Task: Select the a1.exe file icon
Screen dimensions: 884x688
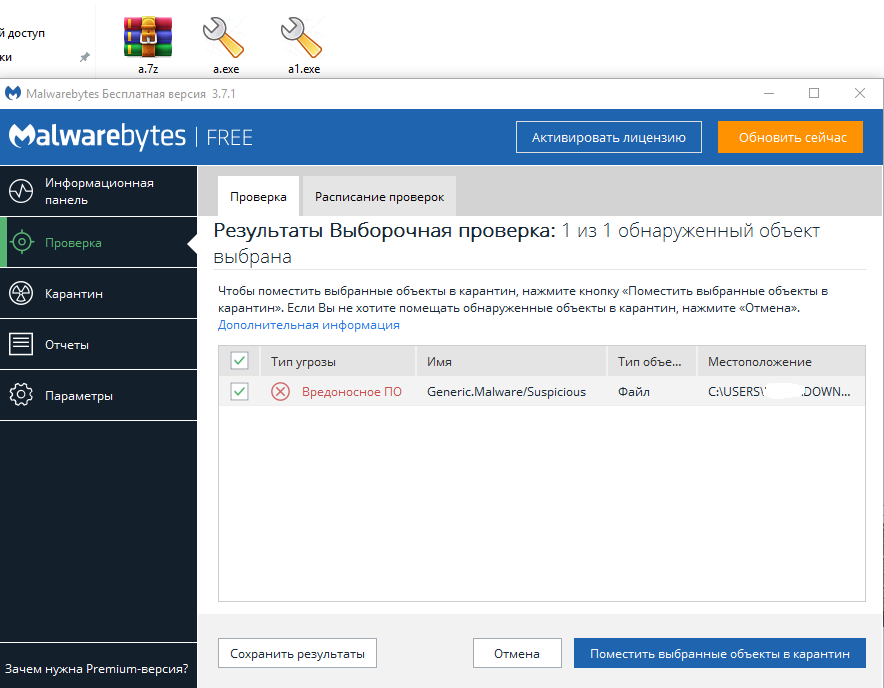Action: (x=302, y=37)
